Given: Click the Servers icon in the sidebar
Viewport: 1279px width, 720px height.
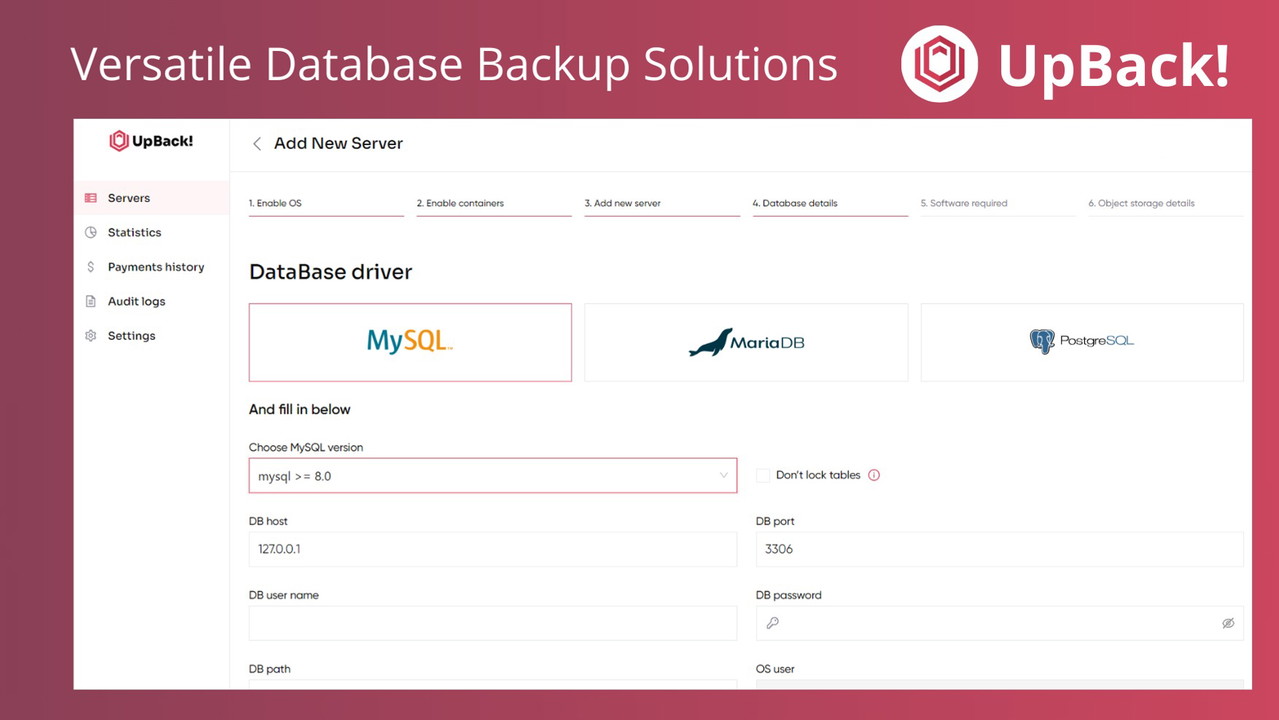Looking at the screenshot, I should point(91,198).
